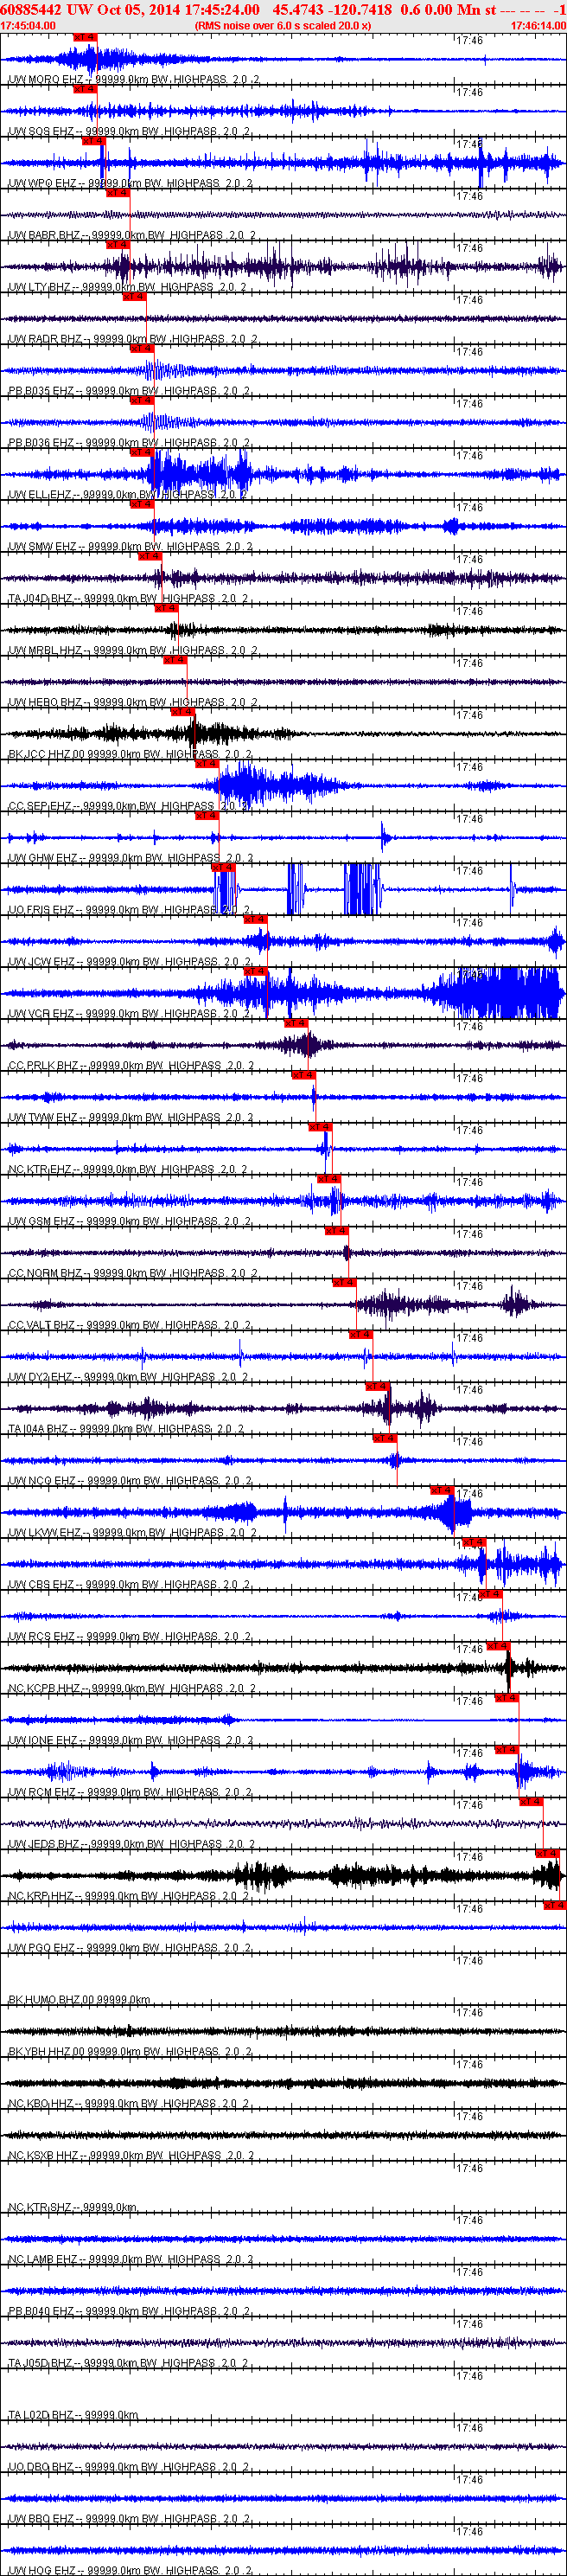Click the 17:46 tick label on UW.MORO trace

(x=469, y=40)
